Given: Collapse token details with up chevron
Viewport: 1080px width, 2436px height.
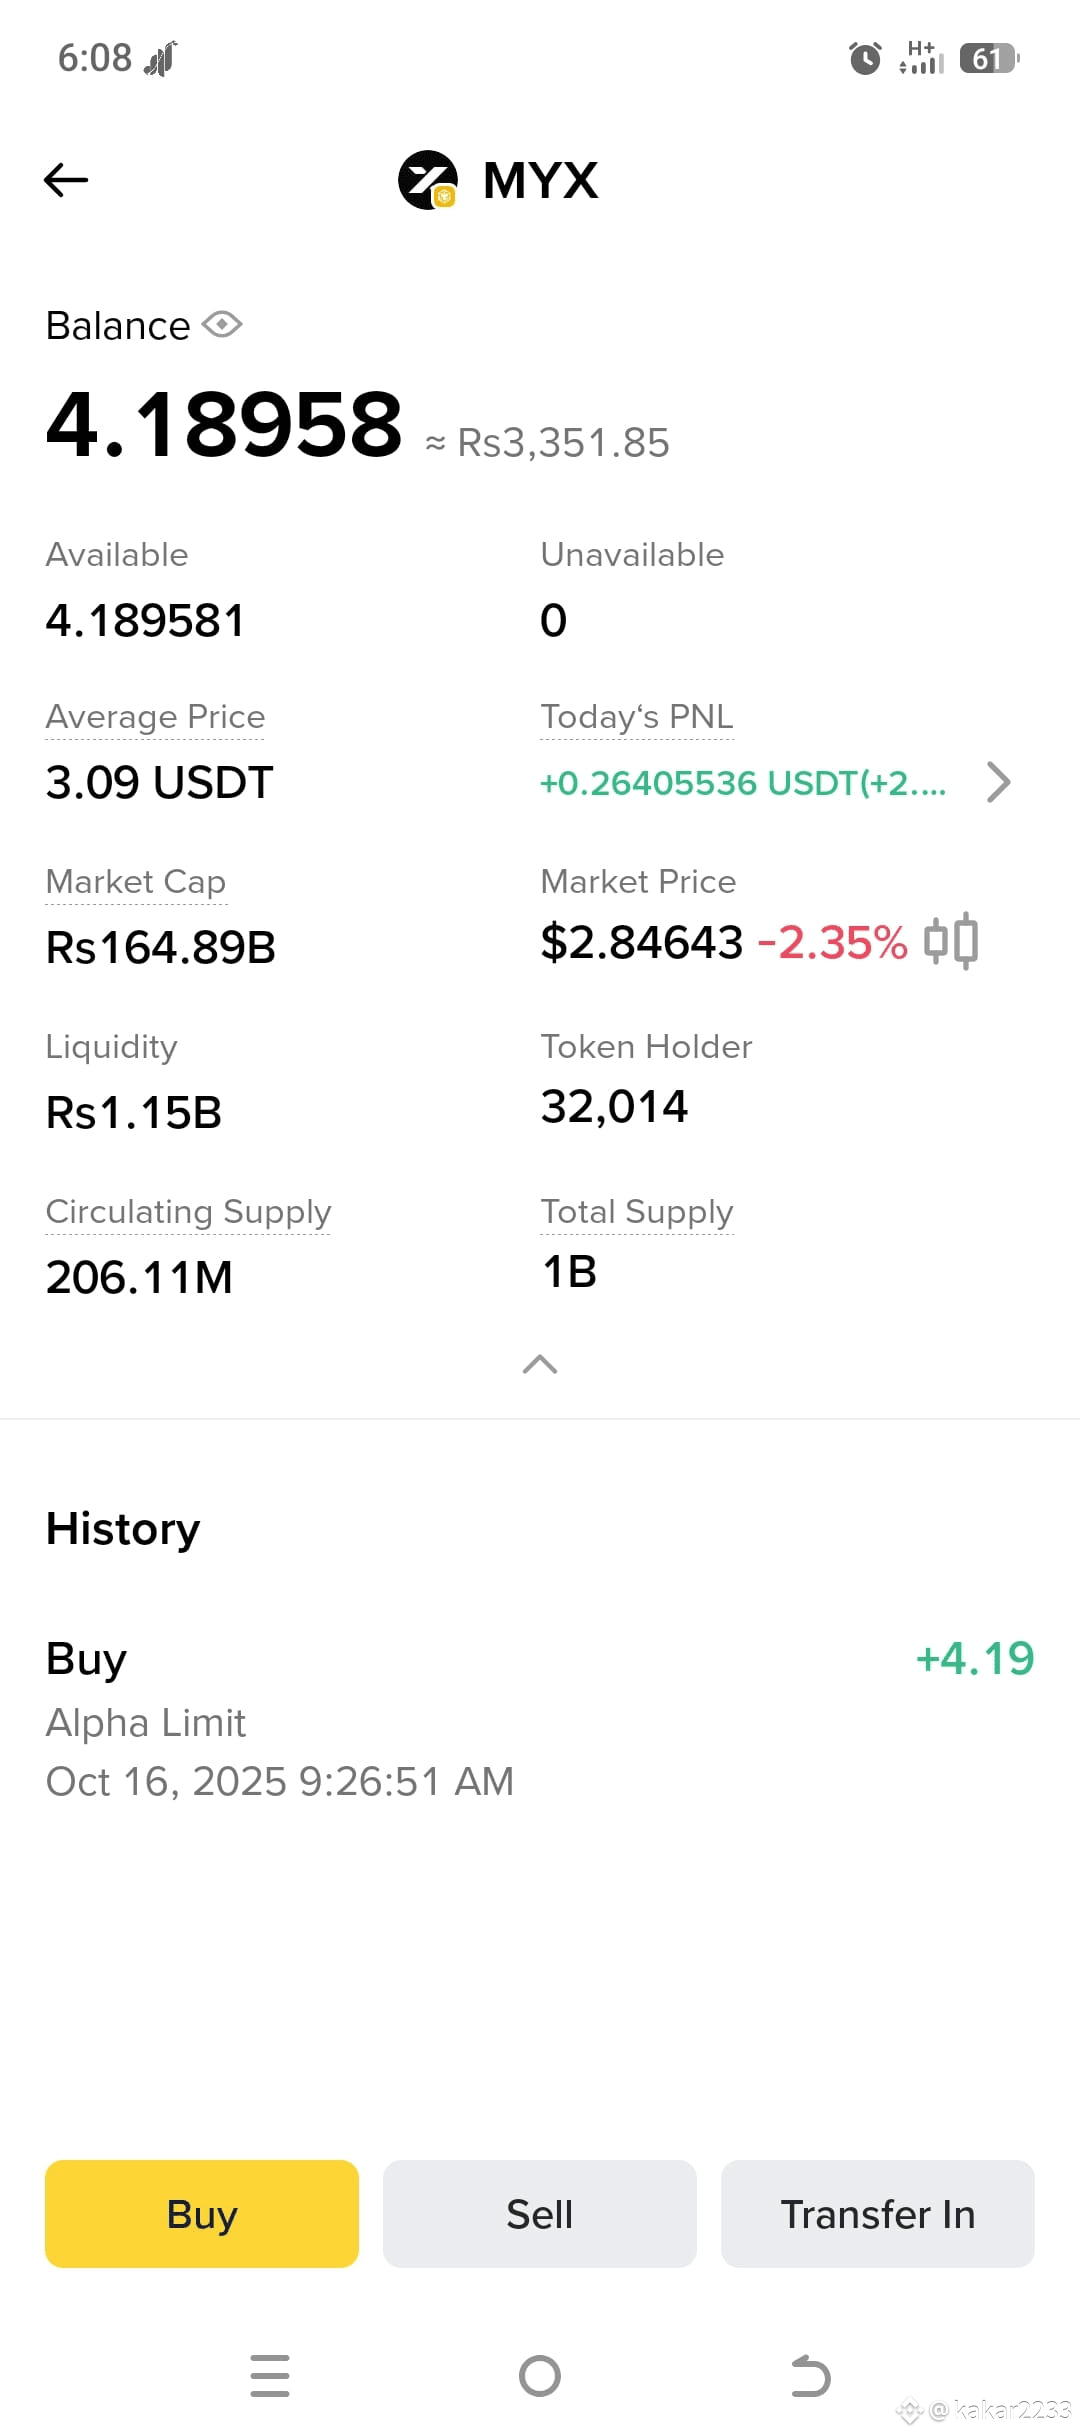Looking at the screenshot, I should (x=540, y=1364).
